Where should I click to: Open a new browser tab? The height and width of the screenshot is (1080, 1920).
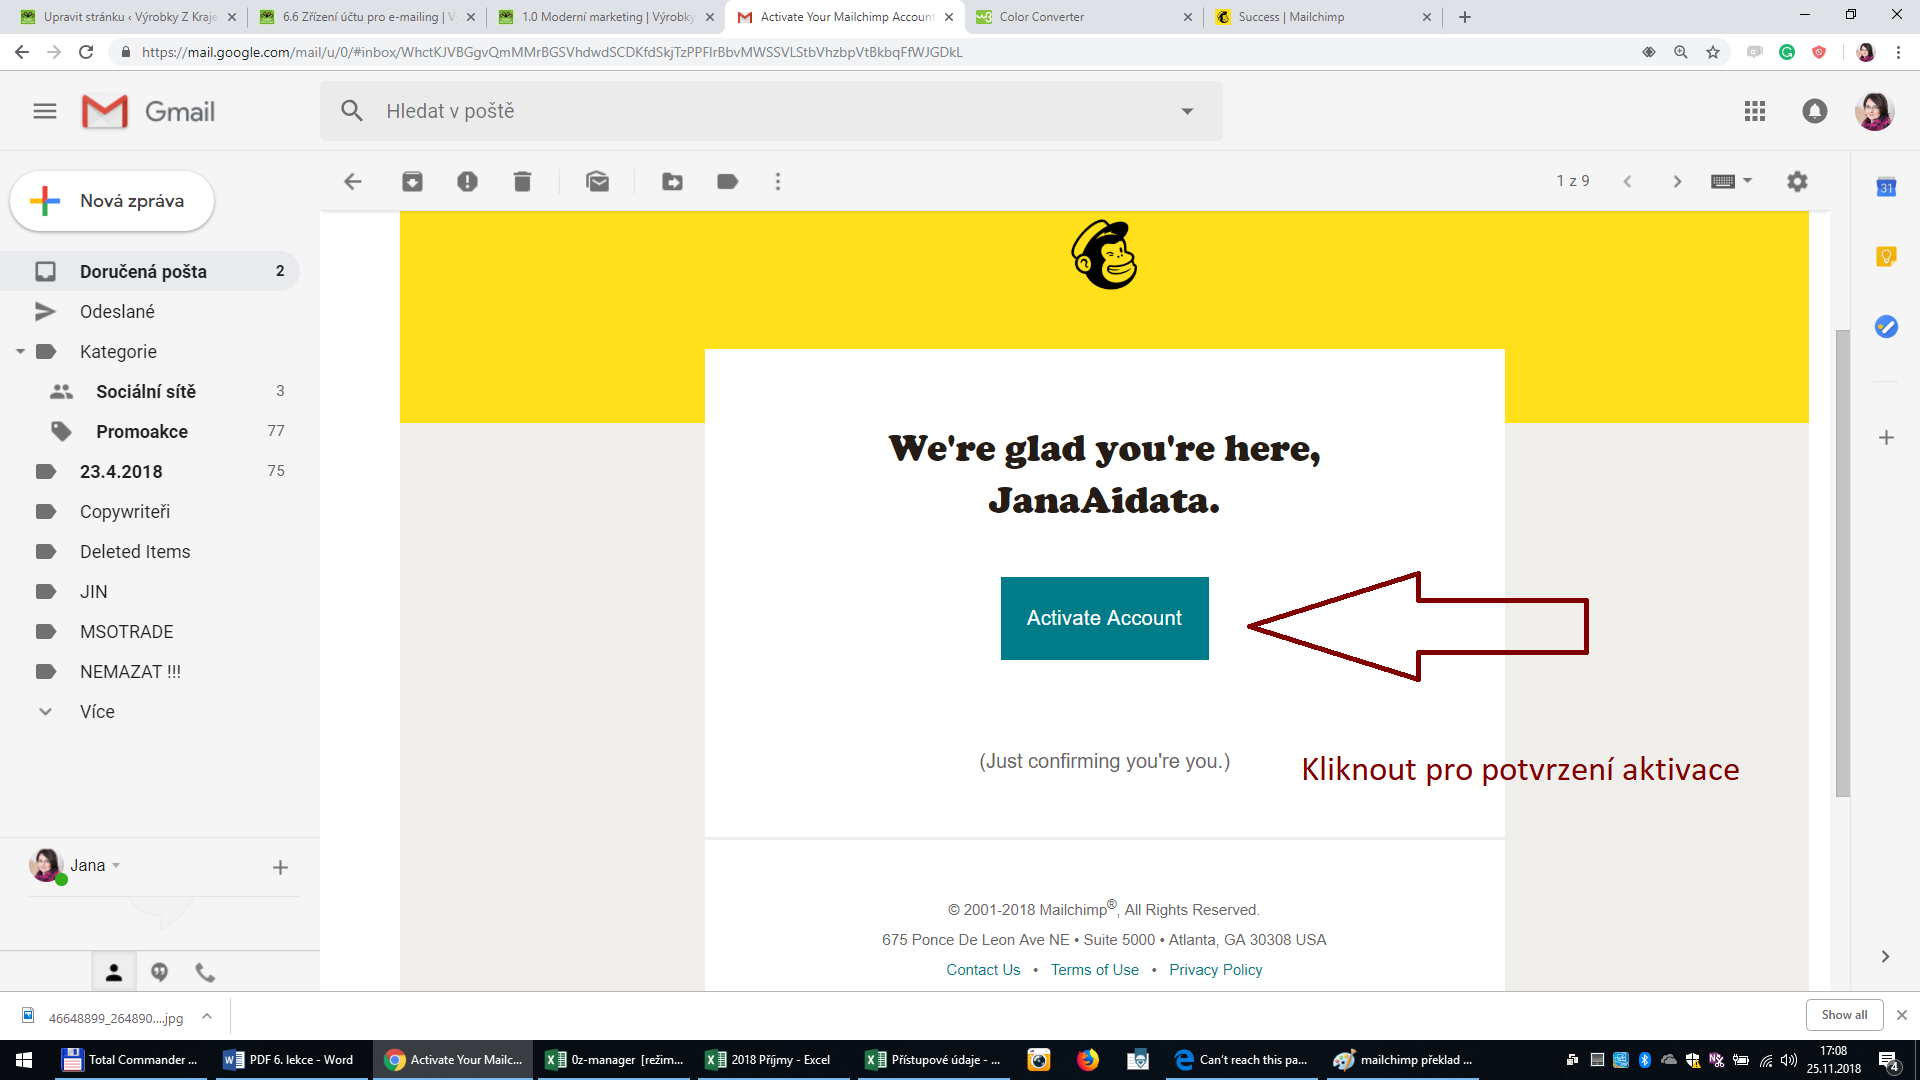[x=1465, y=17]
